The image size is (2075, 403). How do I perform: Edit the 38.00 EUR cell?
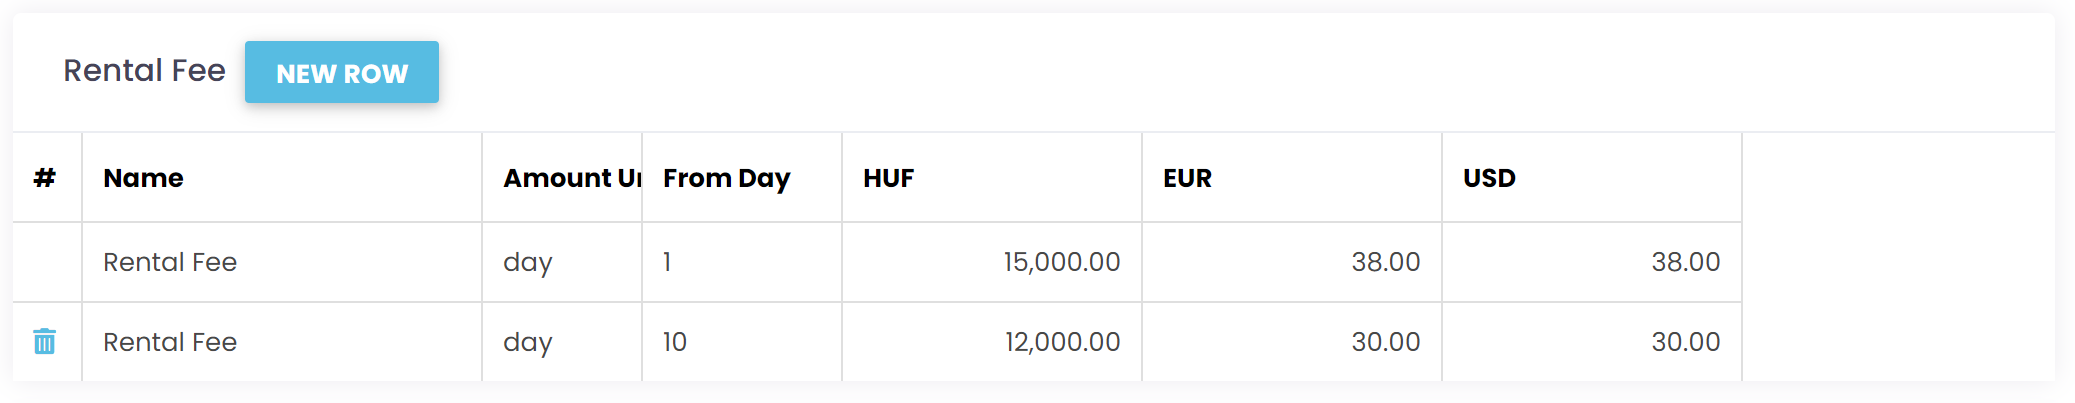pos(1292,262)
